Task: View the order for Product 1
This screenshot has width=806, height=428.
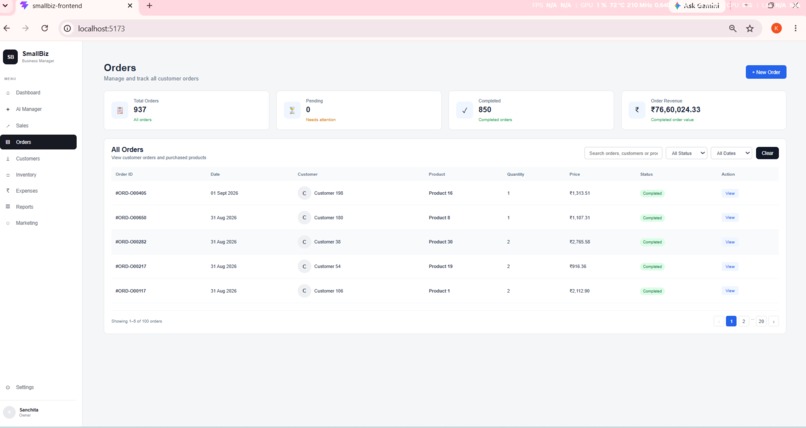Action: [730, 291]
